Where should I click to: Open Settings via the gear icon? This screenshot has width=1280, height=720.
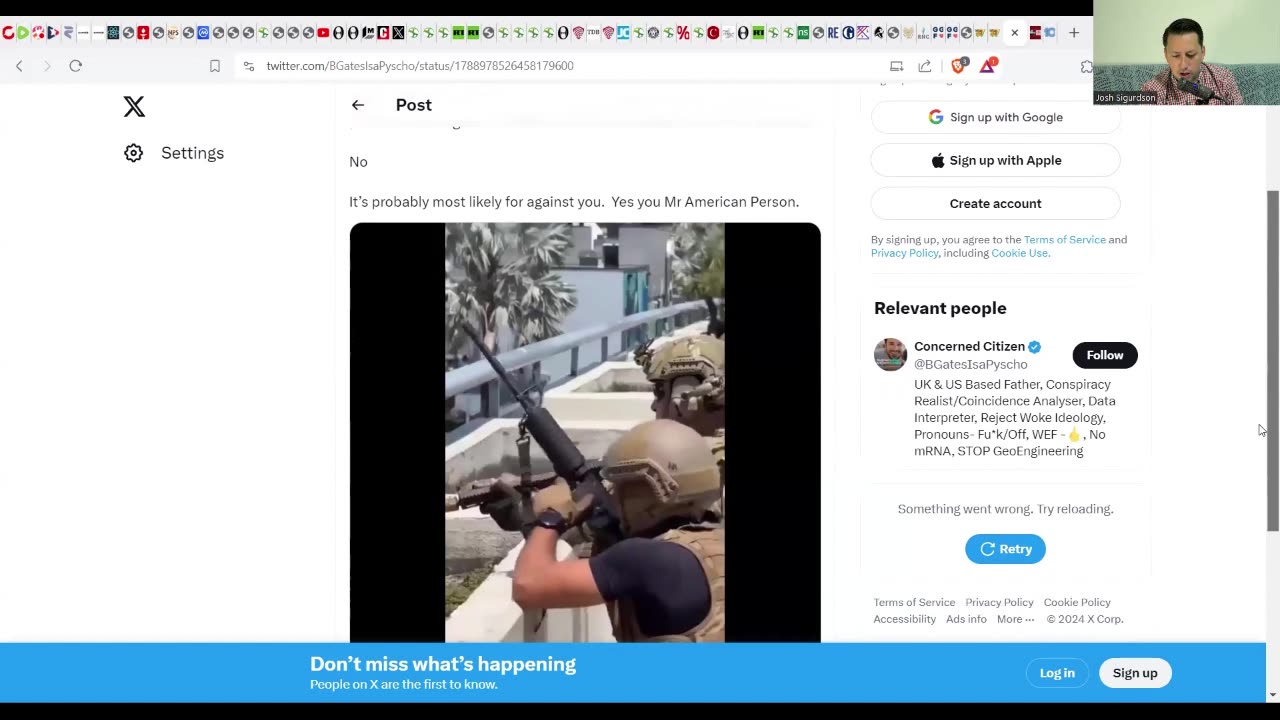[134, 153]
